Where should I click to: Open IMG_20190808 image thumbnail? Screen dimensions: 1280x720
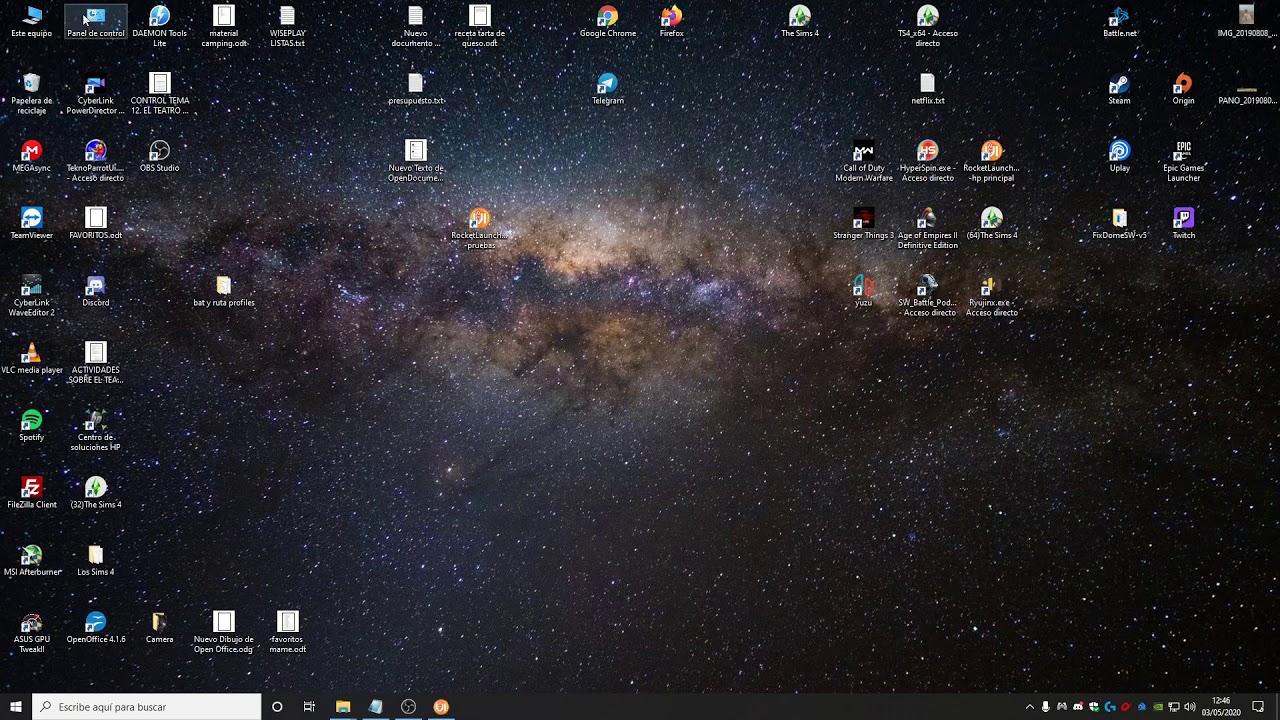pyautogui.click(x=1247, y=22)
